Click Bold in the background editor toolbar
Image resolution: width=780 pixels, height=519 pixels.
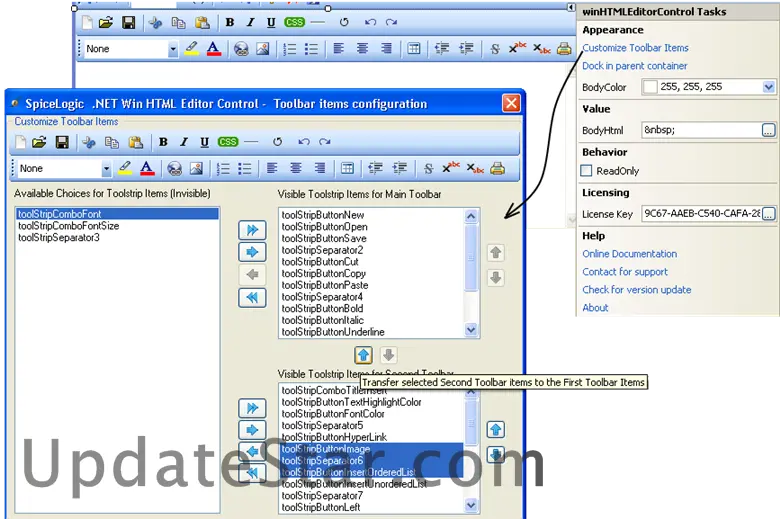(x=230, y=22)
